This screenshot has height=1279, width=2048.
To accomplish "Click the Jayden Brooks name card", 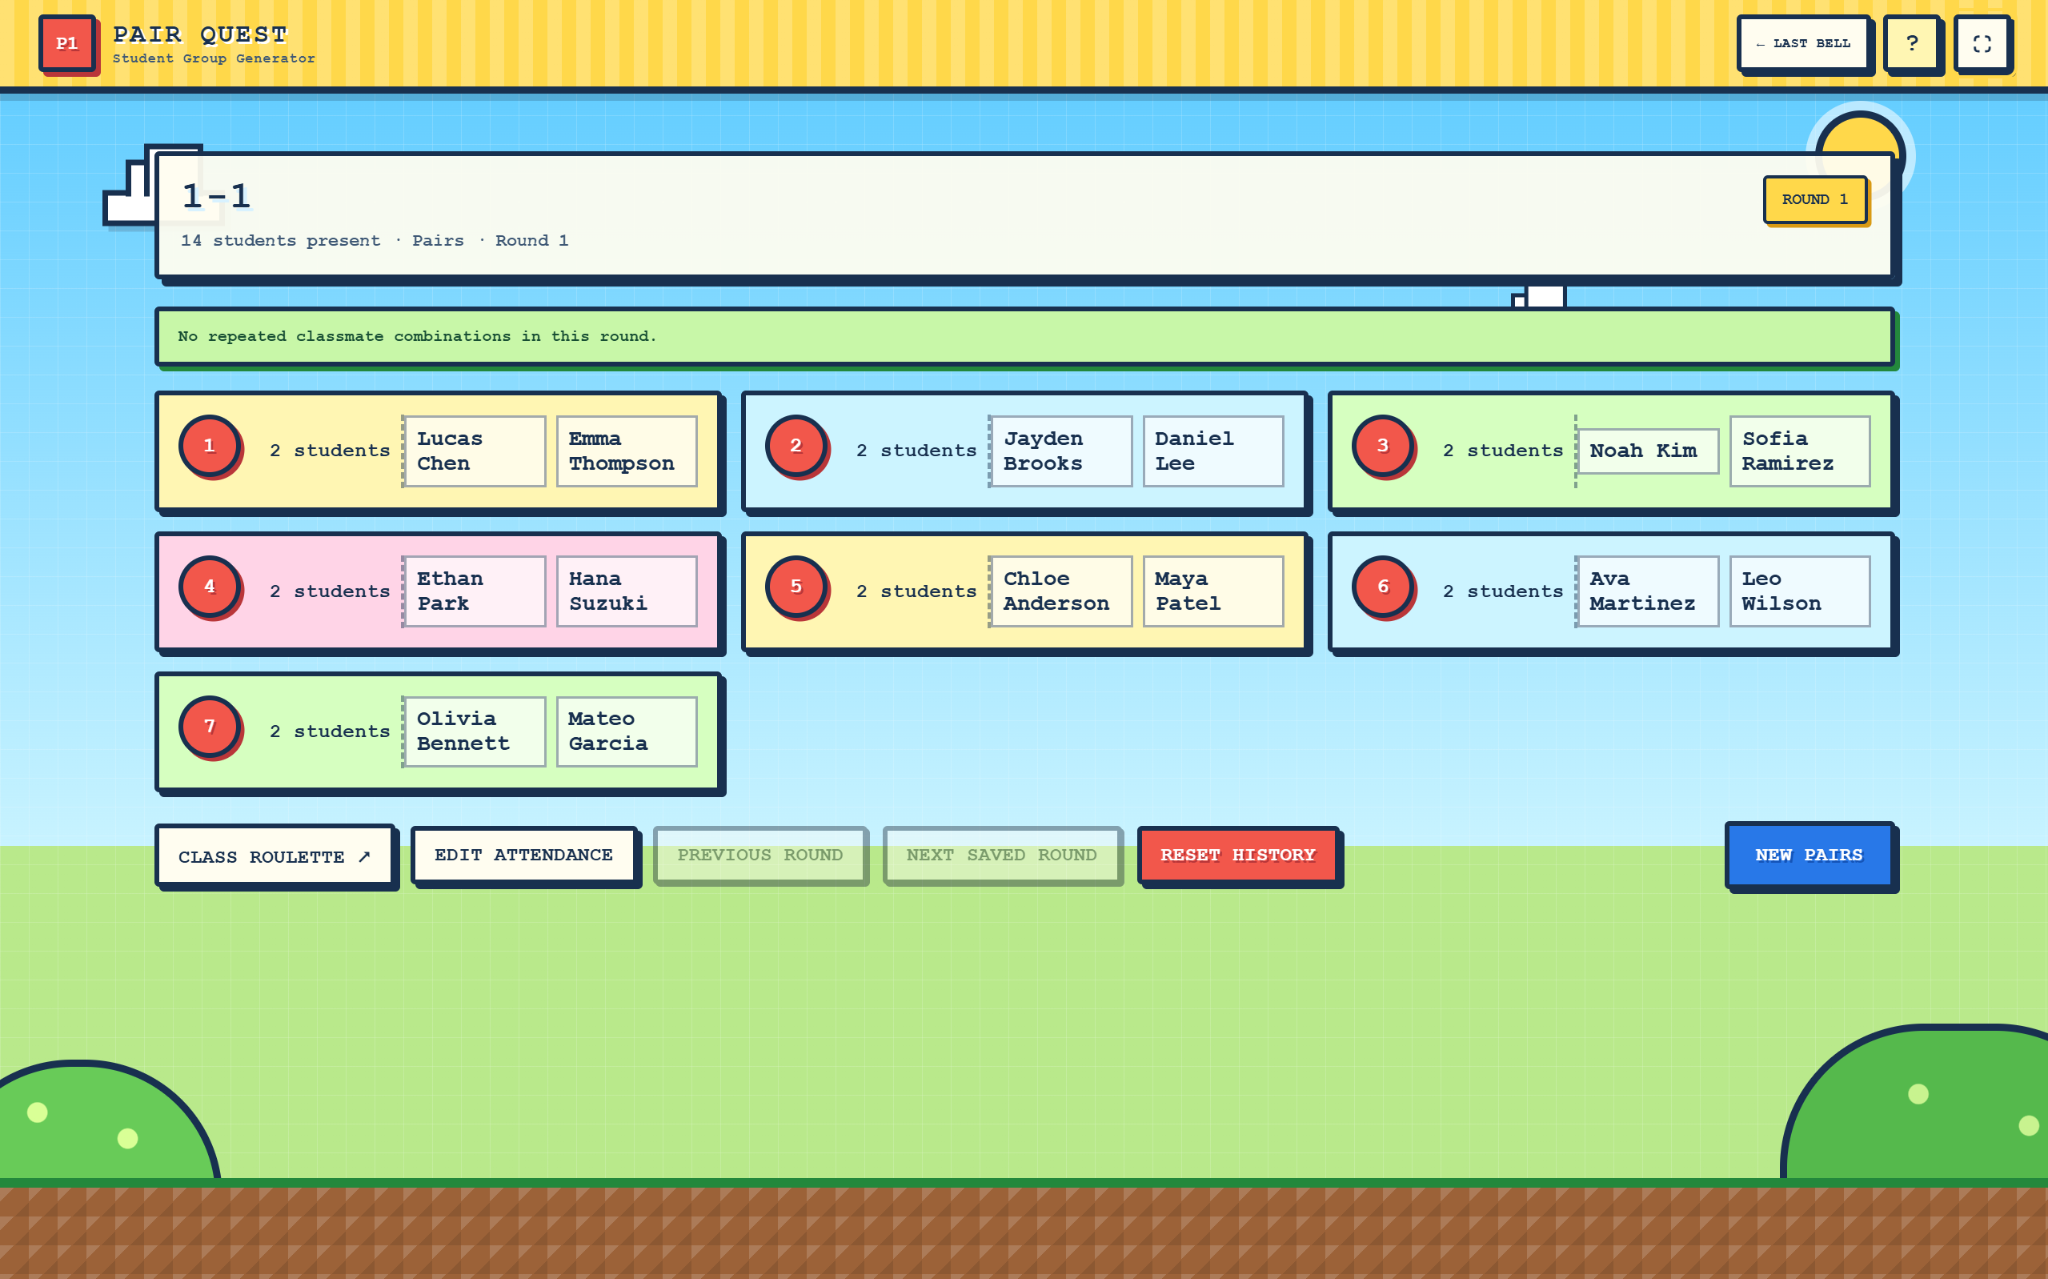I will pyautogui.click(x=1061, y=451).
